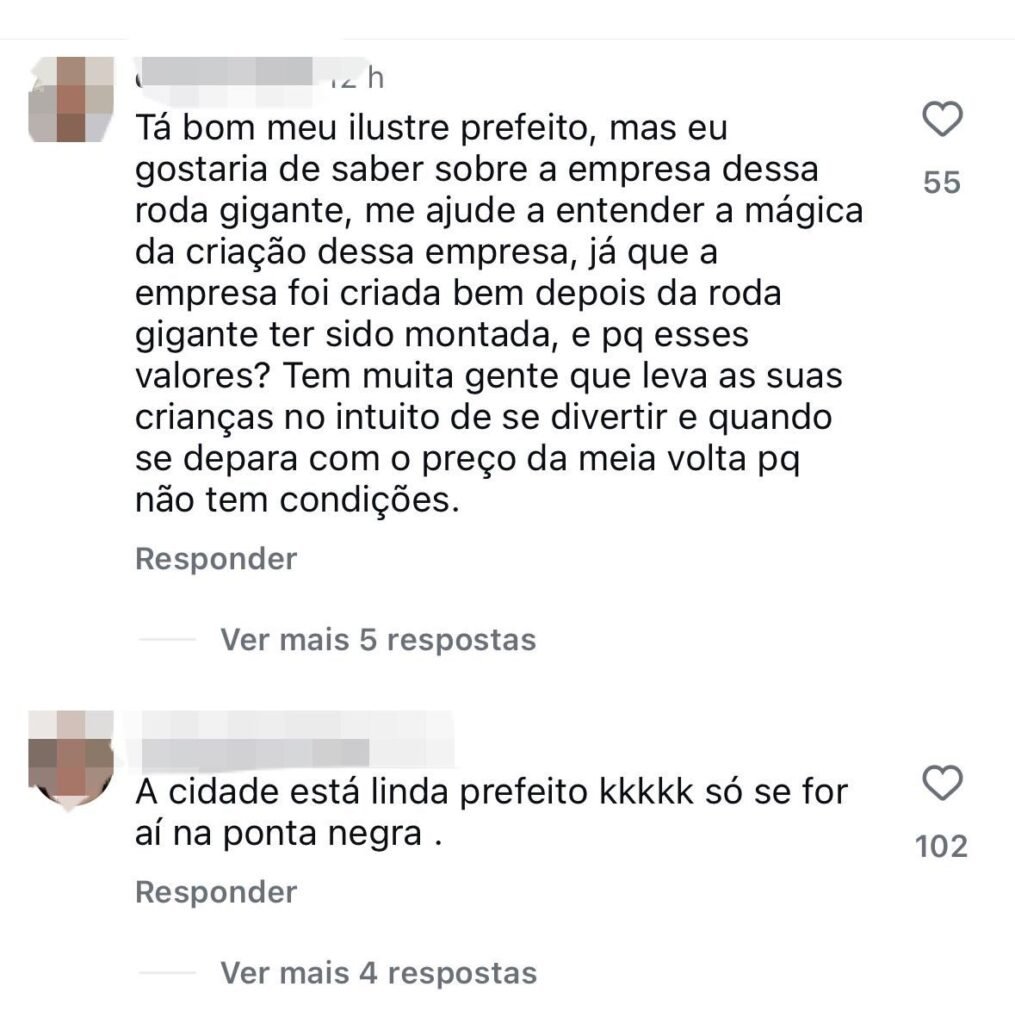
Task: Expand 'Ver mais 4 respostas'
Action: tap(378, 972)
